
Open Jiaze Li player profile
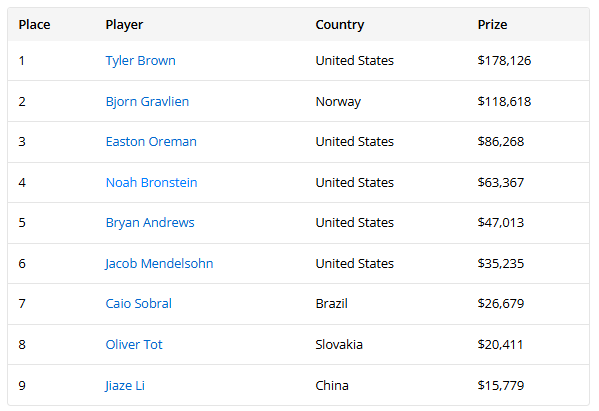125,385
